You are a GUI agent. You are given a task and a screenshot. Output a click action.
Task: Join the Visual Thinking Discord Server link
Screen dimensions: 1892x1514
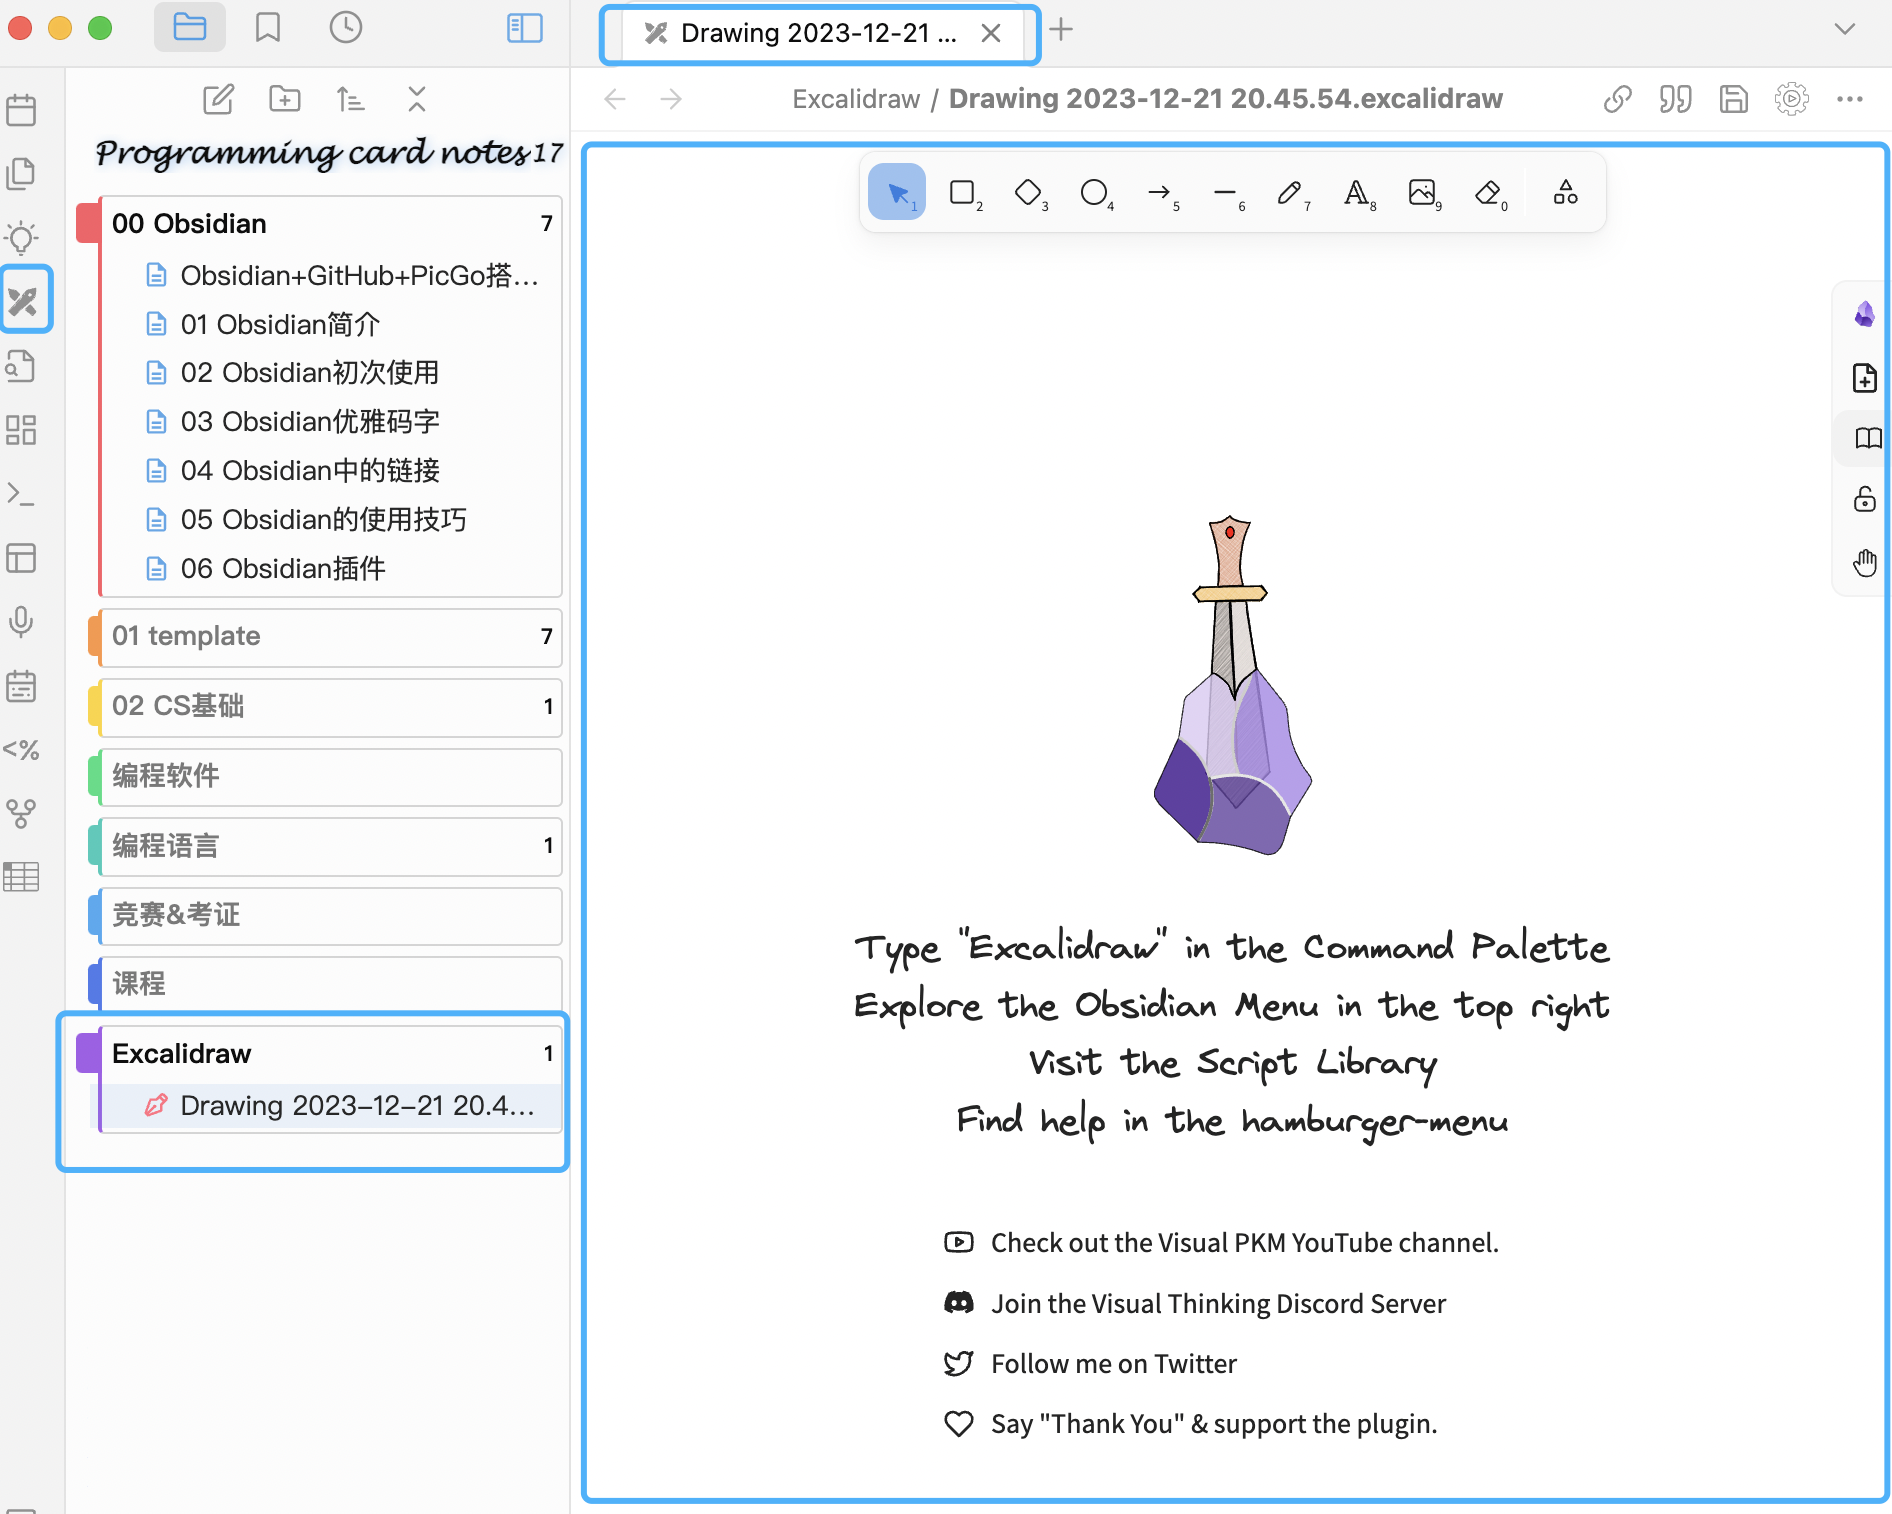point(1195,1304)
